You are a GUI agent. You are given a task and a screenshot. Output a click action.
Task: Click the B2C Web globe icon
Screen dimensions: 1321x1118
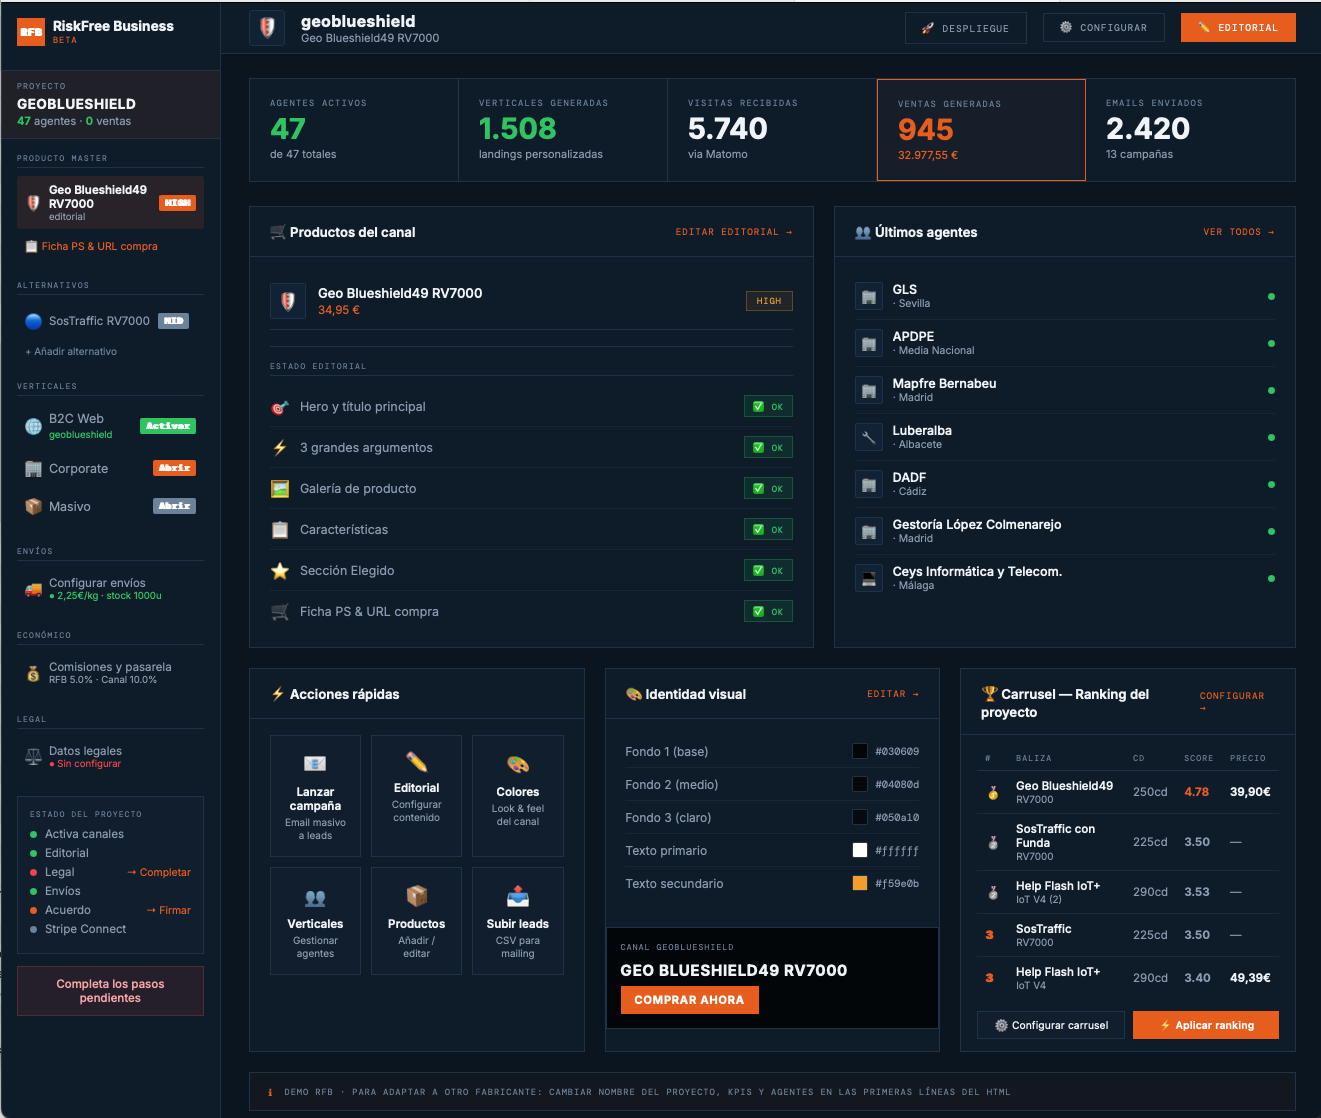(x=33, y=426)
